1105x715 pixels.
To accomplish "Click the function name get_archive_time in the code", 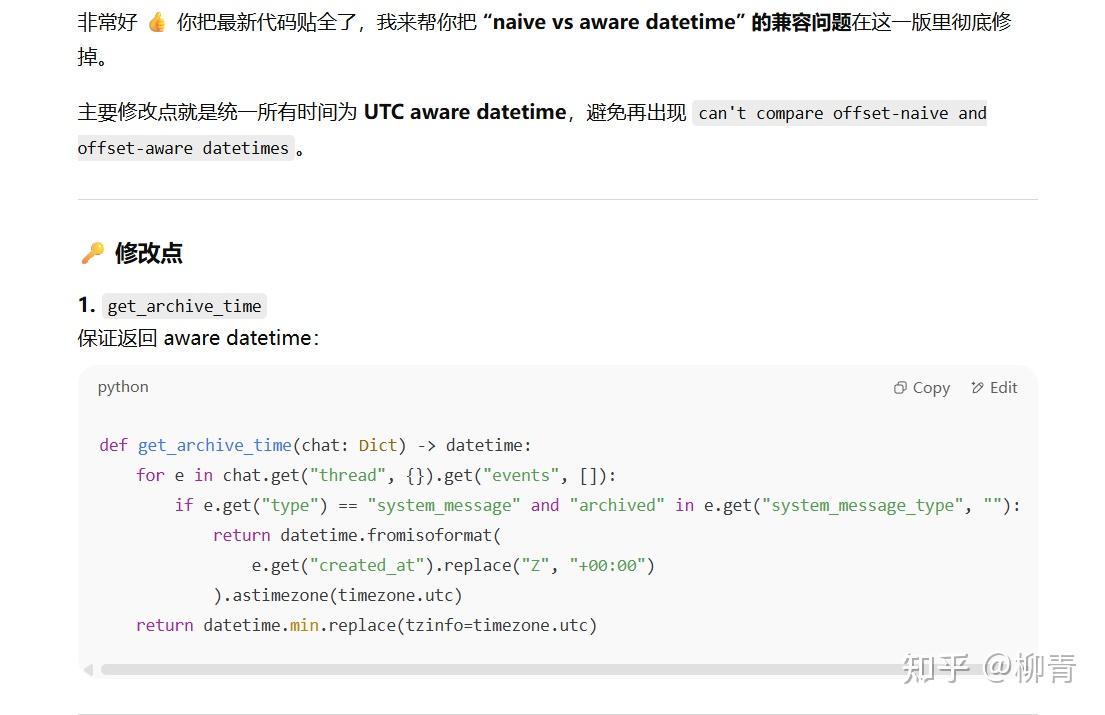I will [214, 445].
